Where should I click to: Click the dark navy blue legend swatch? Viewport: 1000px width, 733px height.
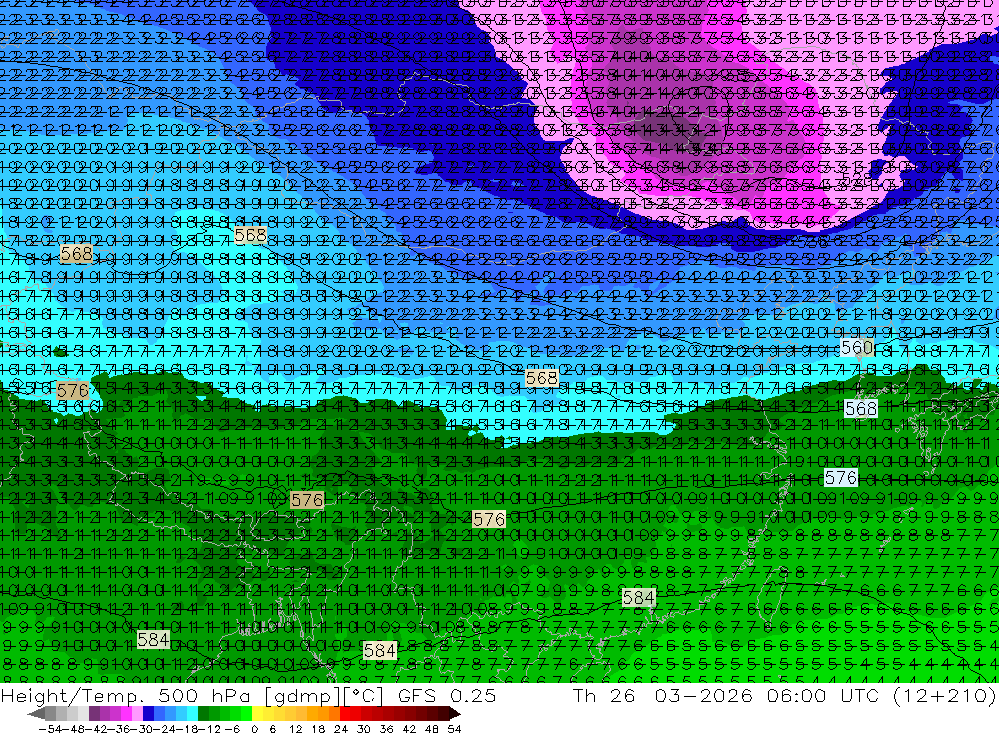[149, 714]
